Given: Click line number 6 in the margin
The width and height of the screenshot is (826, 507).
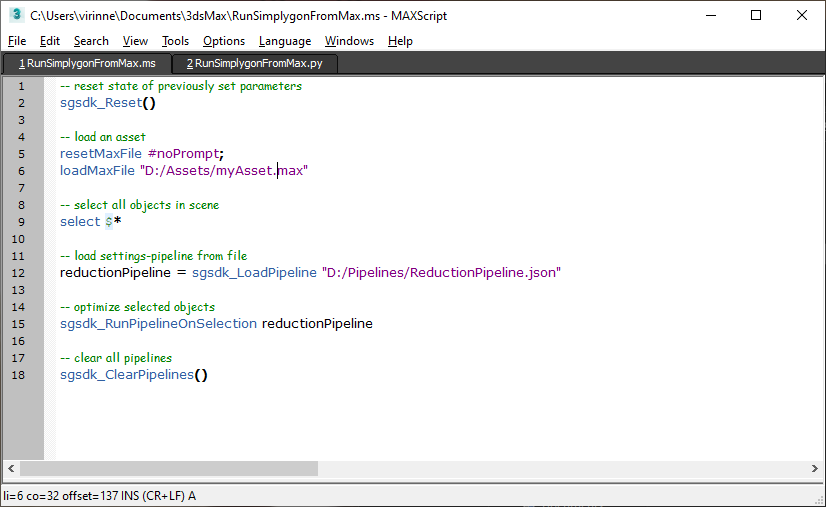Looking at the screenshot, I should pyautogui.click(x=21, y=171).
